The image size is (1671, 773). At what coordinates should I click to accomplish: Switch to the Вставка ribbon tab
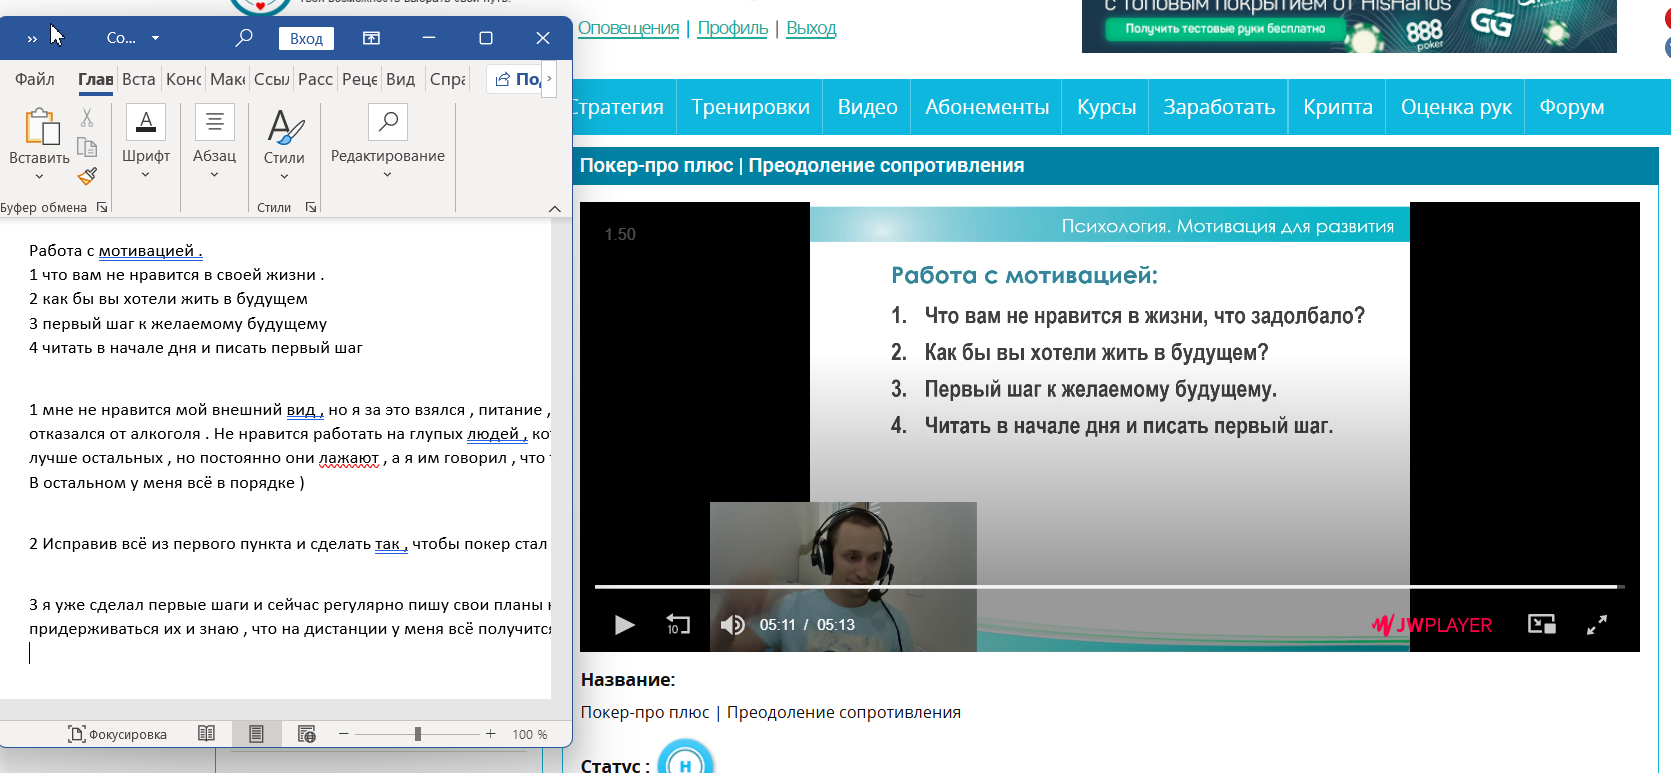coord(138,79)
